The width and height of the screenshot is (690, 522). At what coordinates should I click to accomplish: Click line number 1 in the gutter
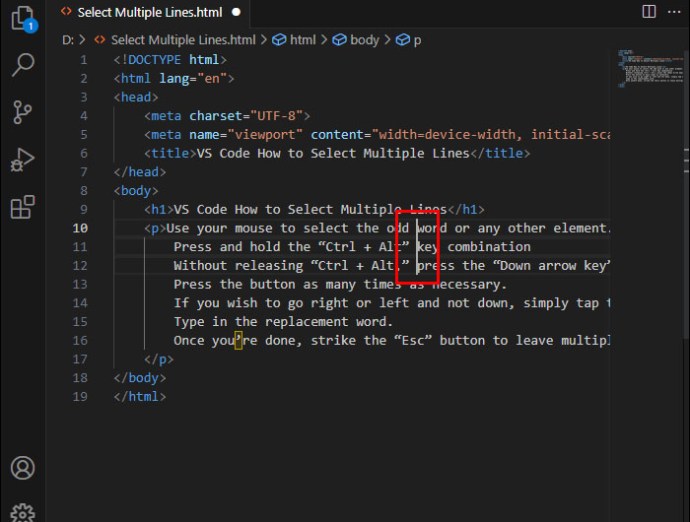(84, 59)
